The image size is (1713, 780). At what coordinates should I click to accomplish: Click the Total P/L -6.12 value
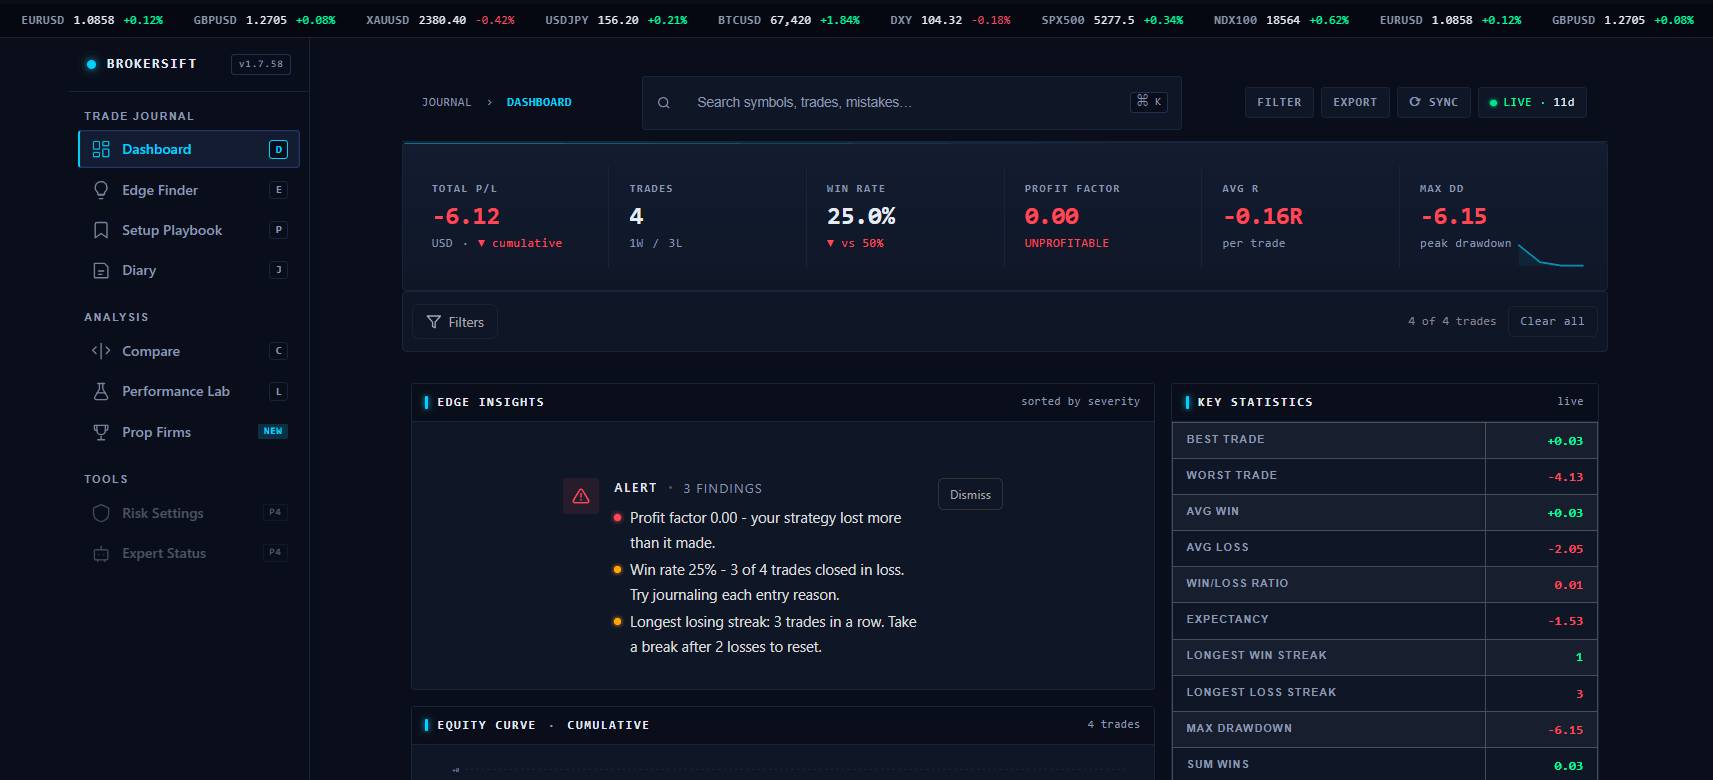[x=466, y=216]
